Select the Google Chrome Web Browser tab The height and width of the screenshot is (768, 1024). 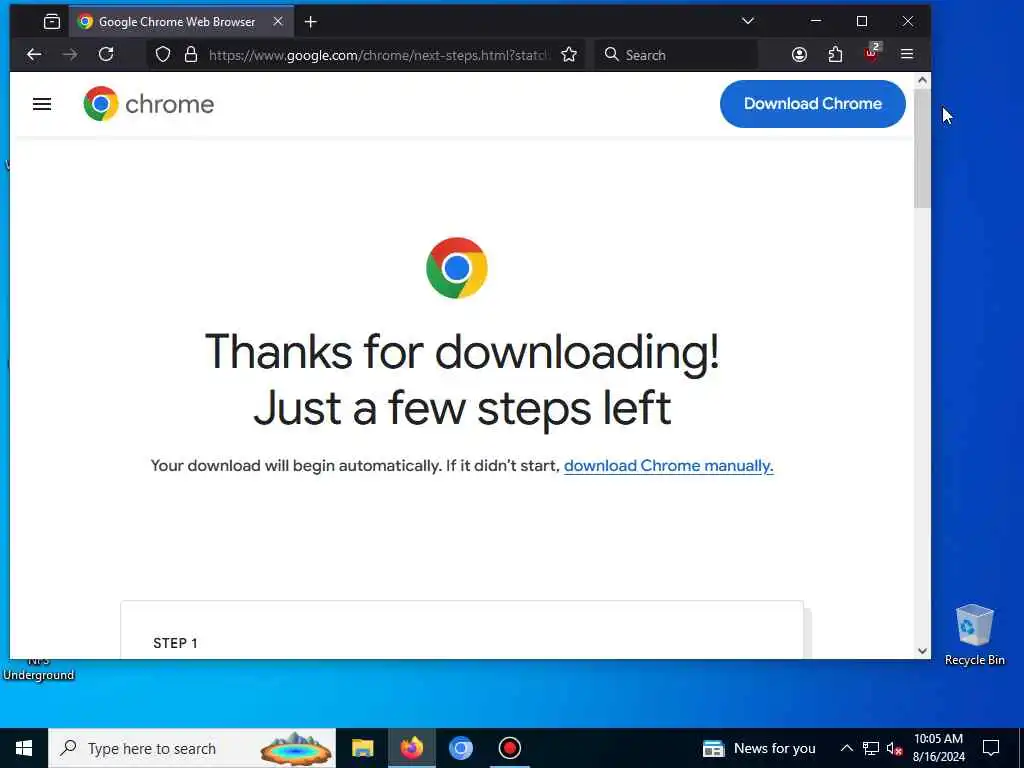coord(181,22)
